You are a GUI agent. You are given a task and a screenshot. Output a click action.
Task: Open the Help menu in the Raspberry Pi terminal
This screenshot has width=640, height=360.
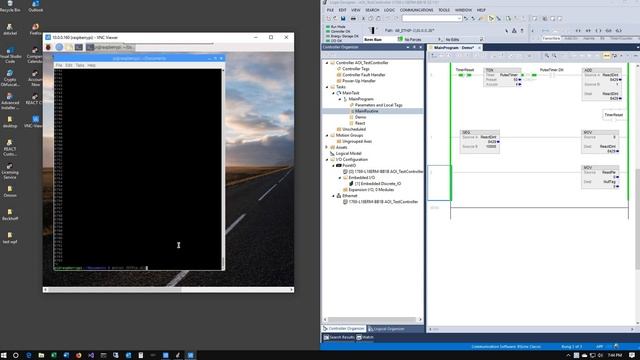[91, 65]
